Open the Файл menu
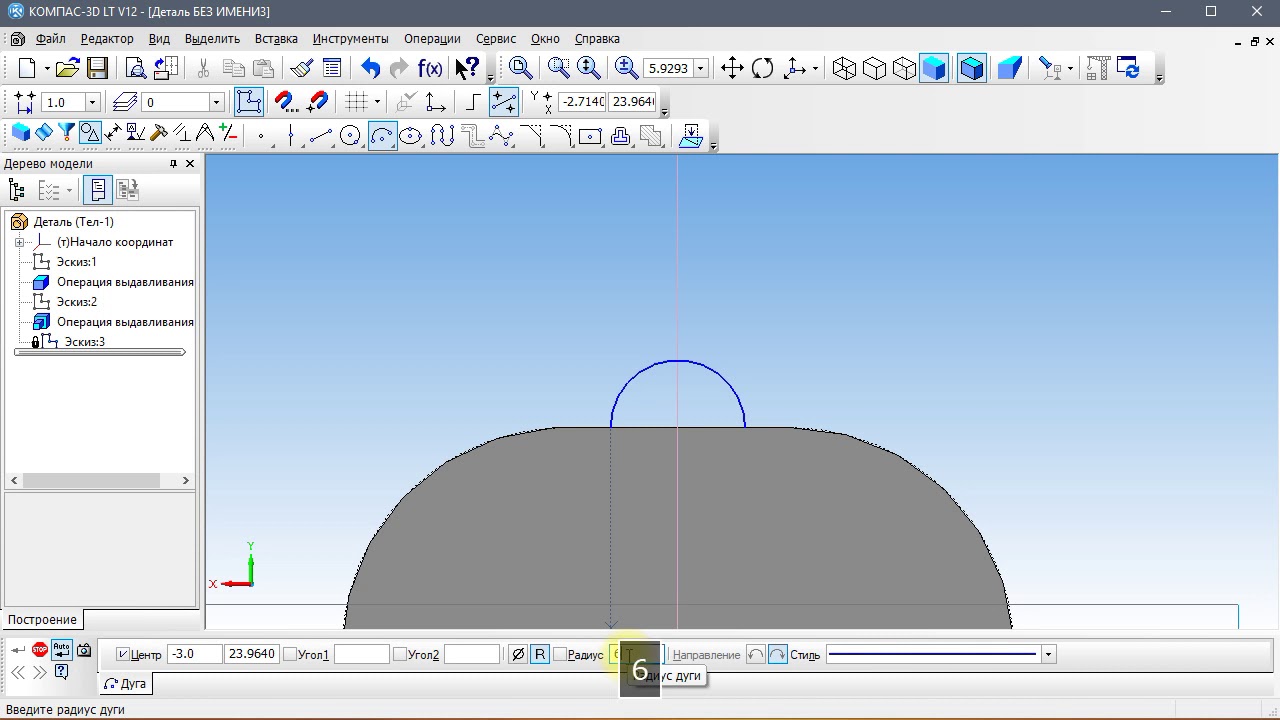Screen dimensions: 1280x720 click(50, 39)
